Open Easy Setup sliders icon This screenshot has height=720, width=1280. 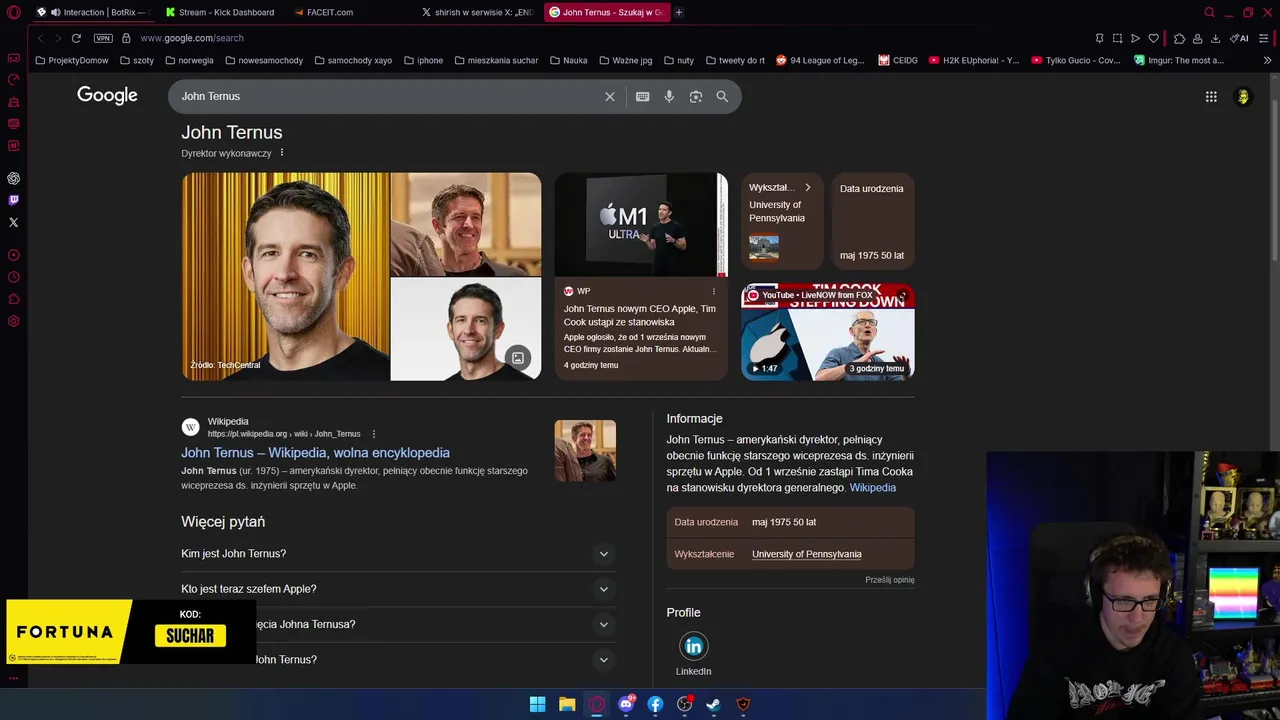[1264, 38]
